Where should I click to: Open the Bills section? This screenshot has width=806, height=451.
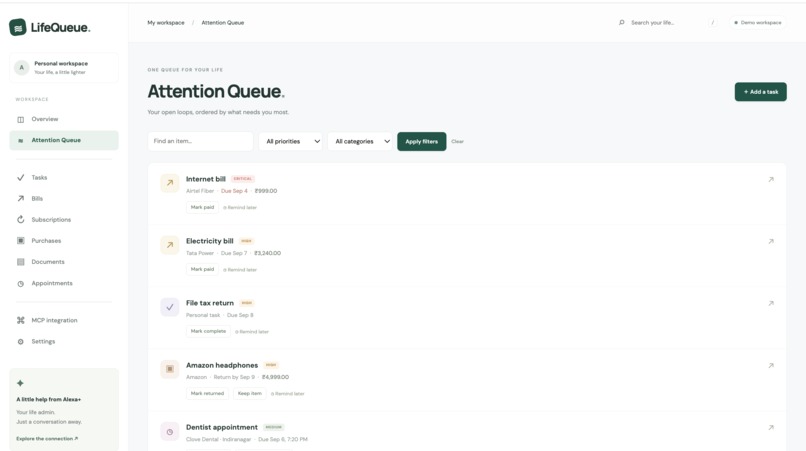pos(64,199)
